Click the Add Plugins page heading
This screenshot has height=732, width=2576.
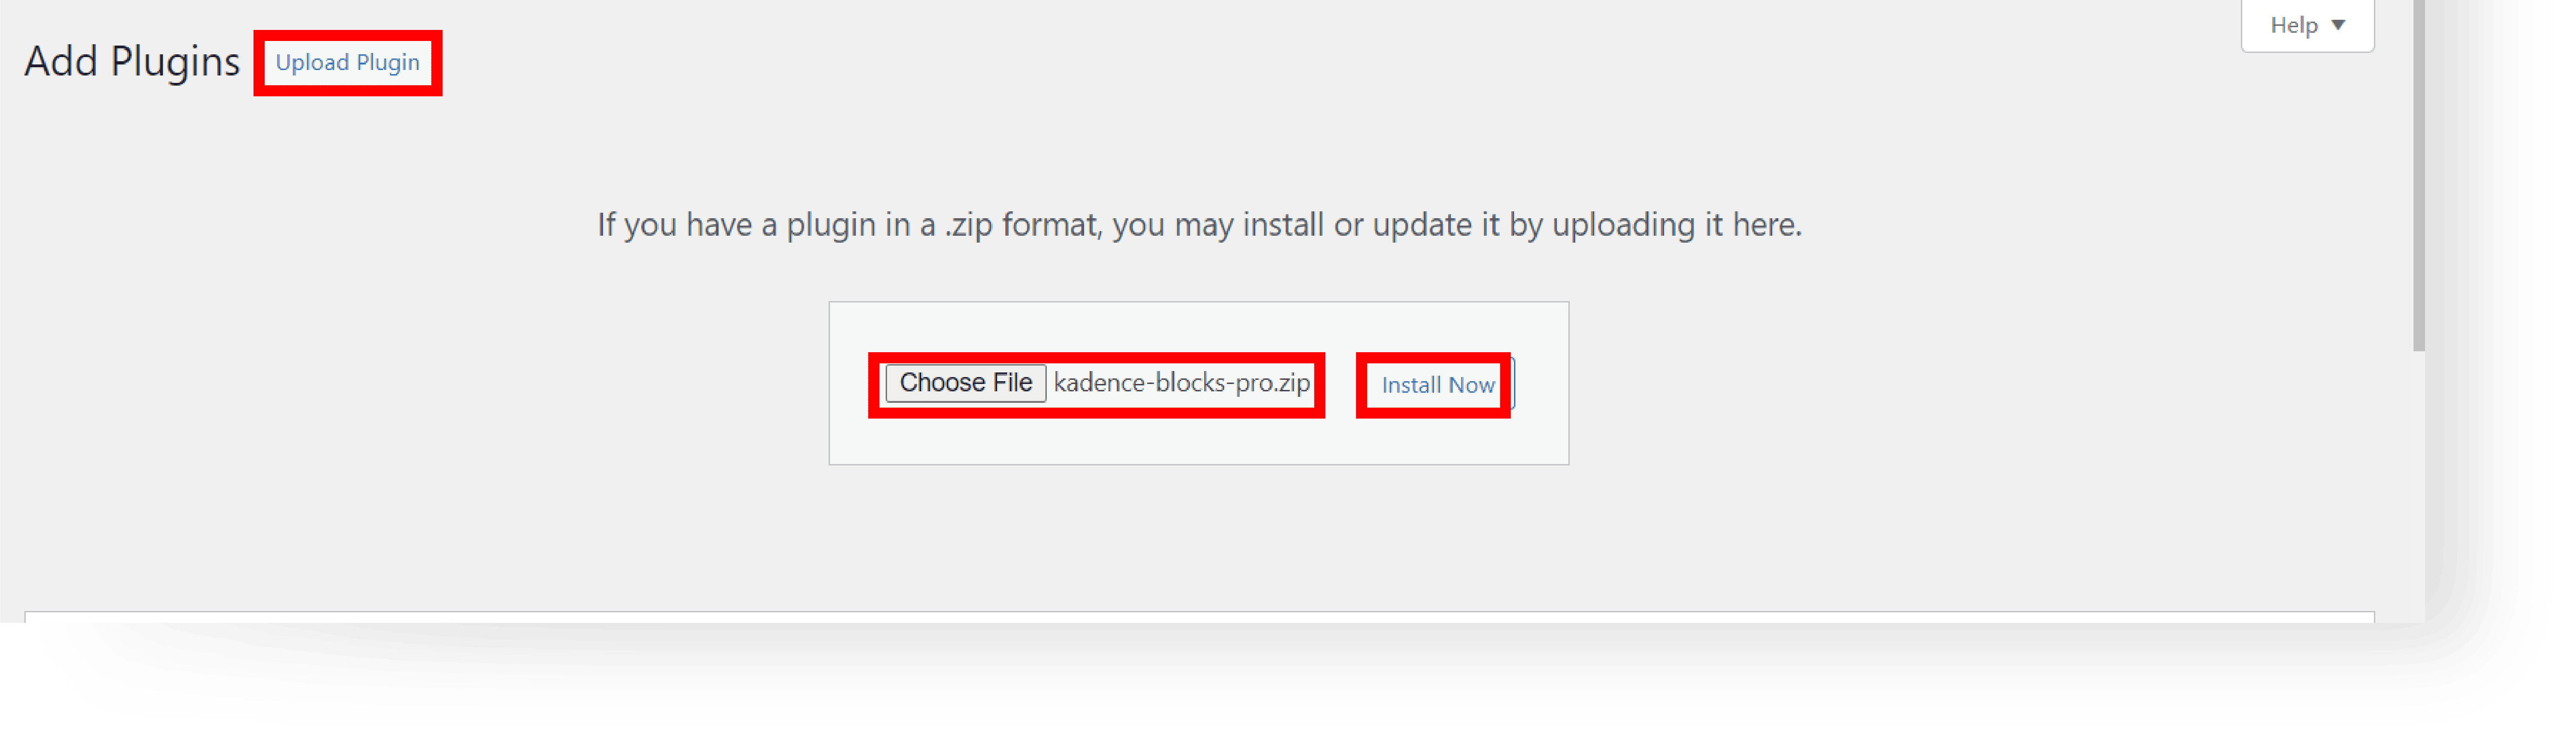coord(132,62)
